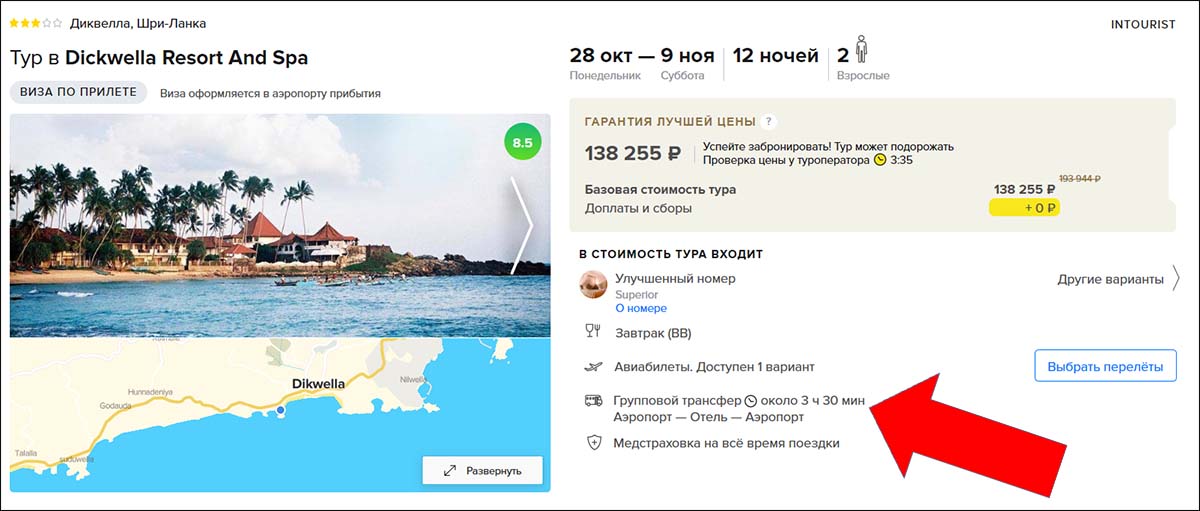
Task: Click the INTOURIST operator label
Action: [1143, 25]
